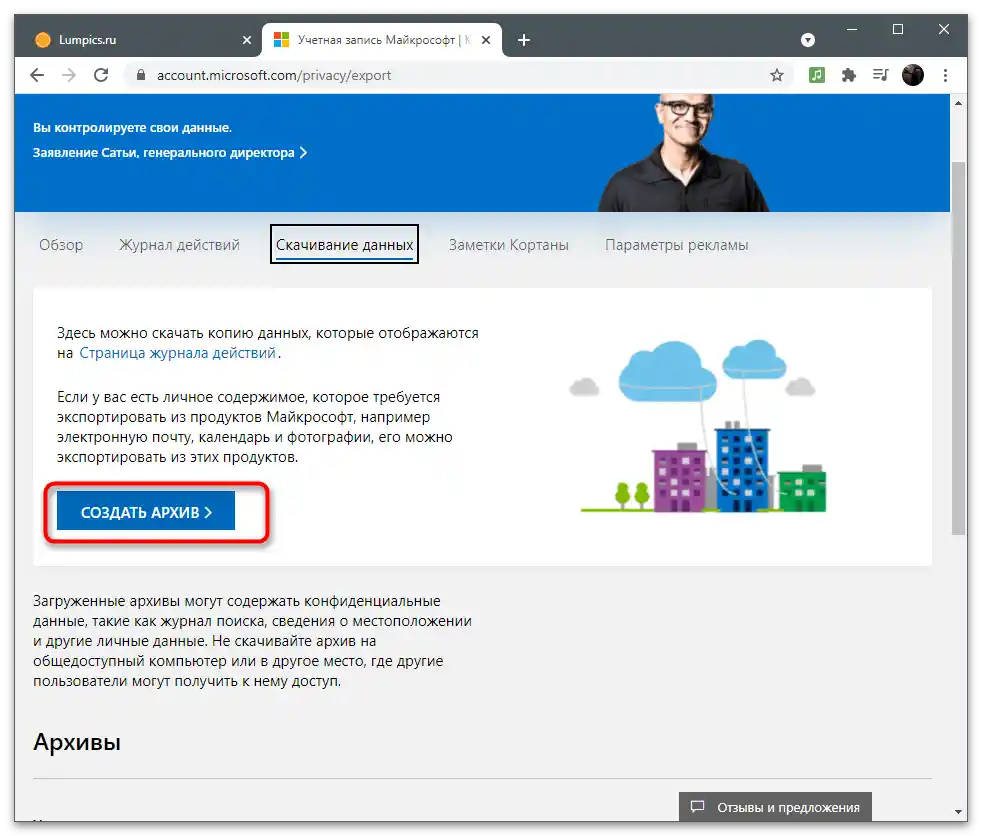The width and height of the screenshot is (982, 836).
Task: Open the media controls icon
Action: click(x=881, y=75)
